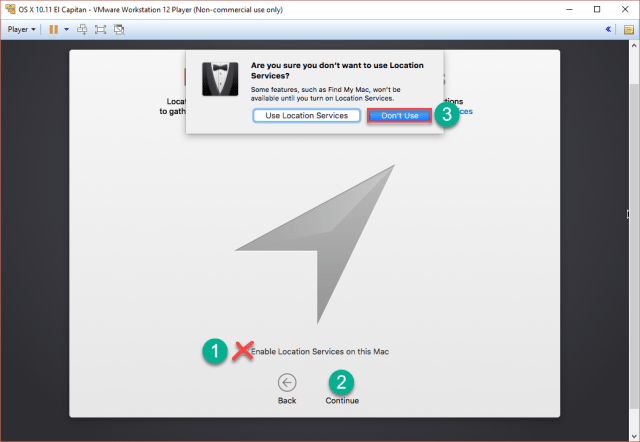Click Use Location Services button
Viewport: 640px width, 442px height.
pyautogui.click(x=307, y=115)
